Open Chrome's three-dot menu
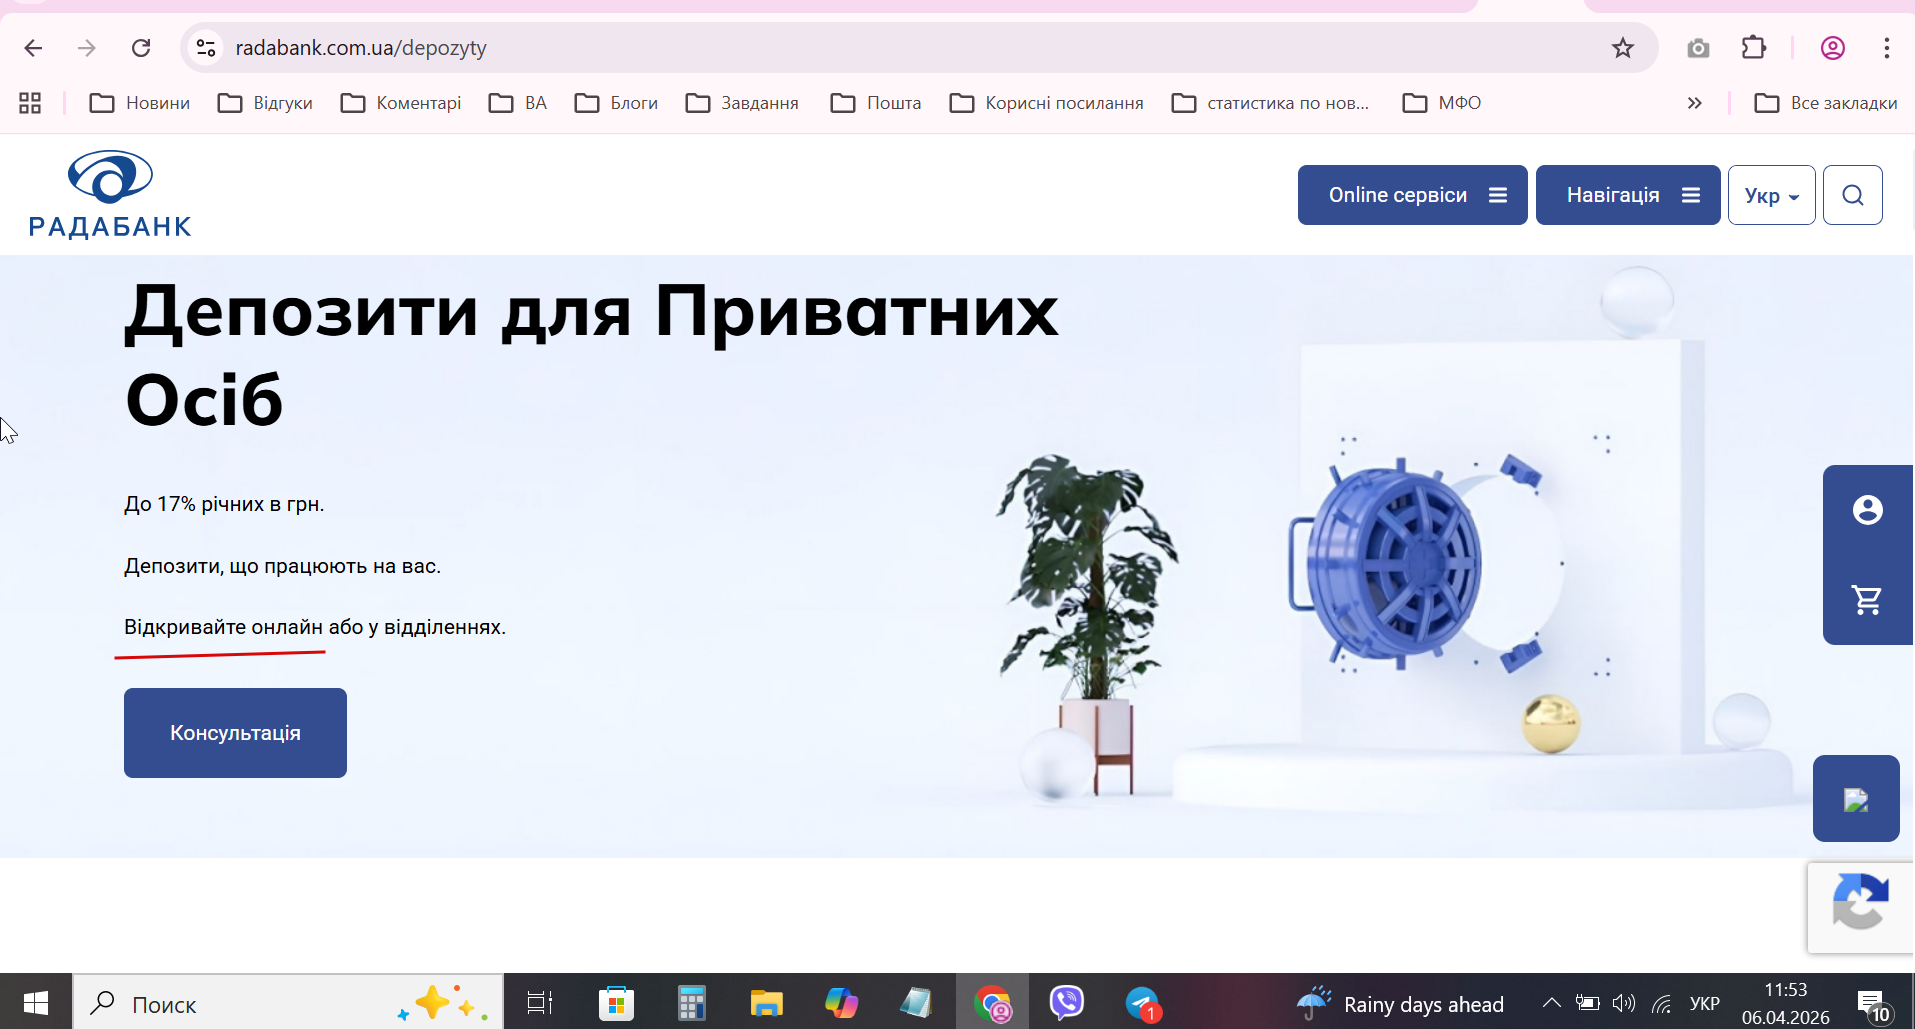 1886,48
